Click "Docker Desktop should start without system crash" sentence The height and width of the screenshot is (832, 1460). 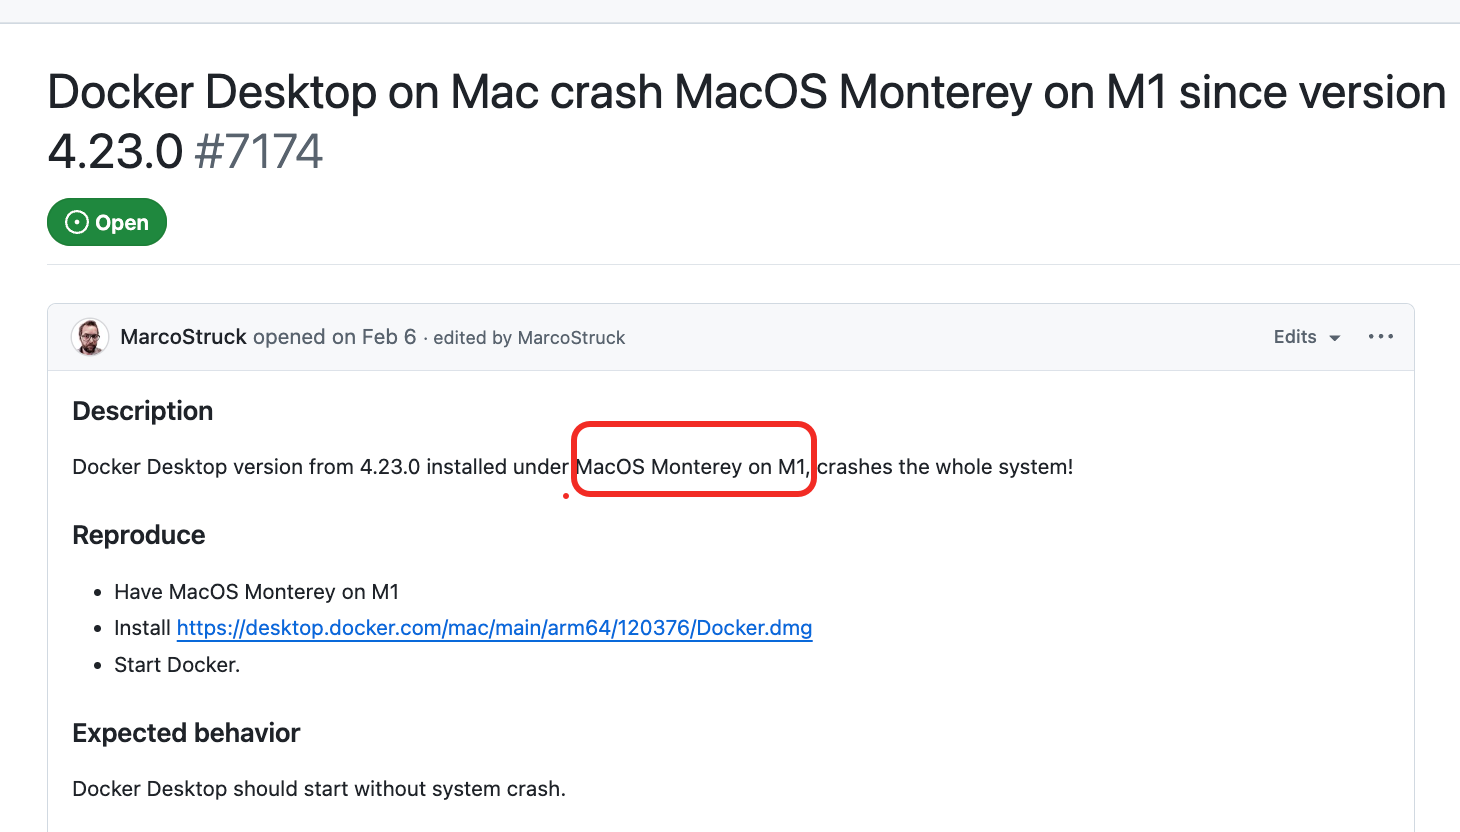coord(319,789)
